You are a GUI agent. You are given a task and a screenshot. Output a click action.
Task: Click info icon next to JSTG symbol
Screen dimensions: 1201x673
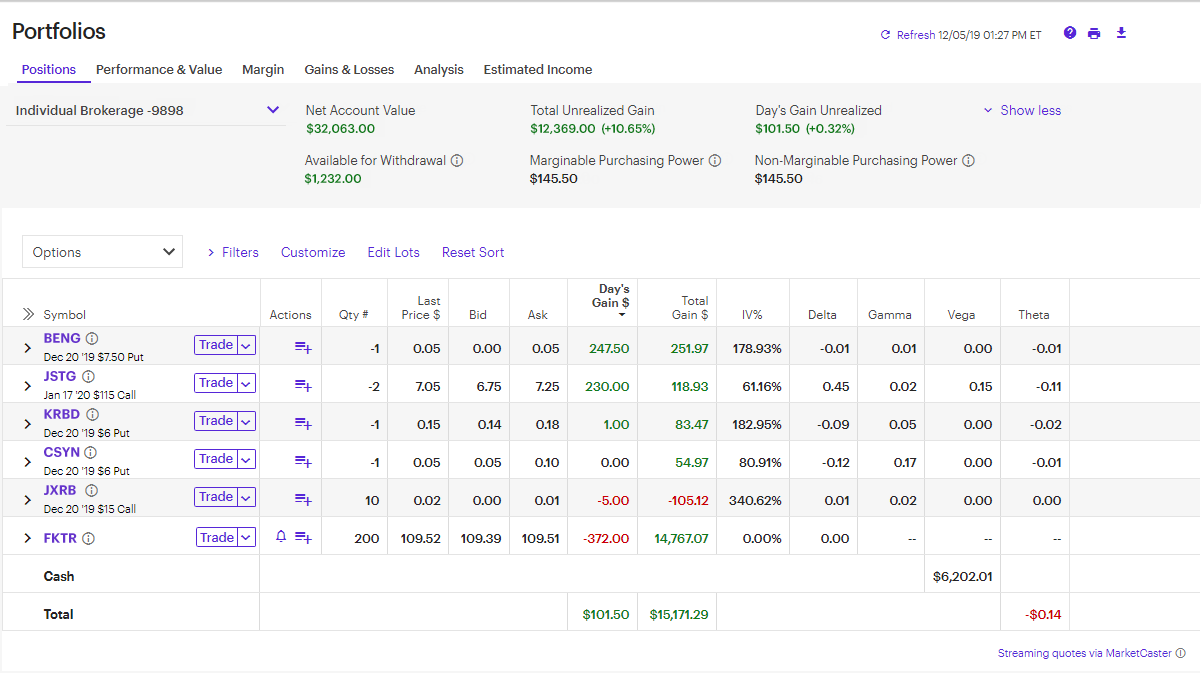[88, 377]
